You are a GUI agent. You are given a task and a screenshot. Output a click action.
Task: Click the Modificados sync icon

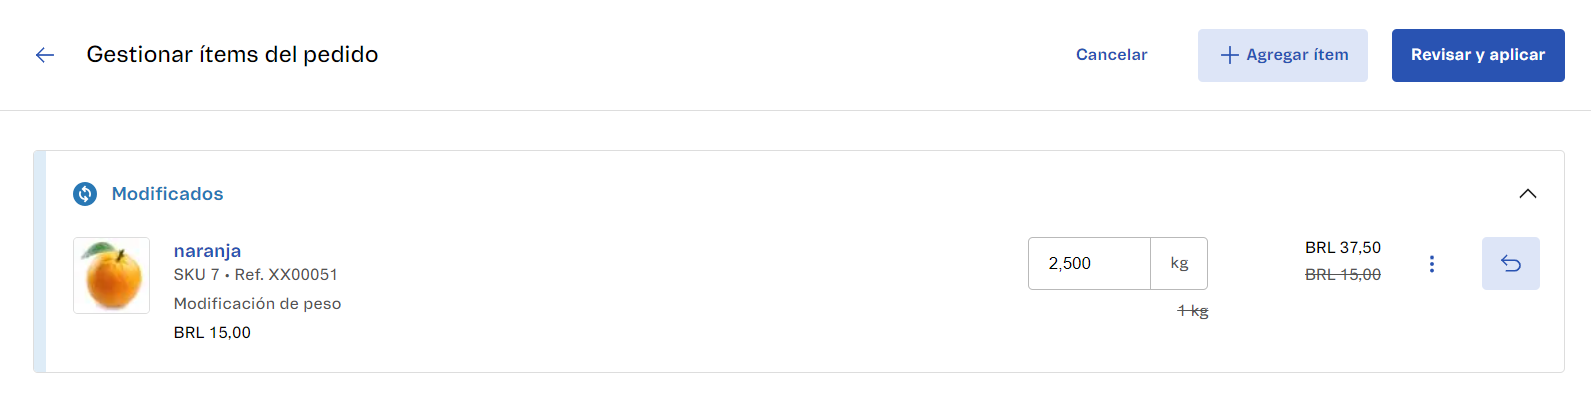click(85, 194)
